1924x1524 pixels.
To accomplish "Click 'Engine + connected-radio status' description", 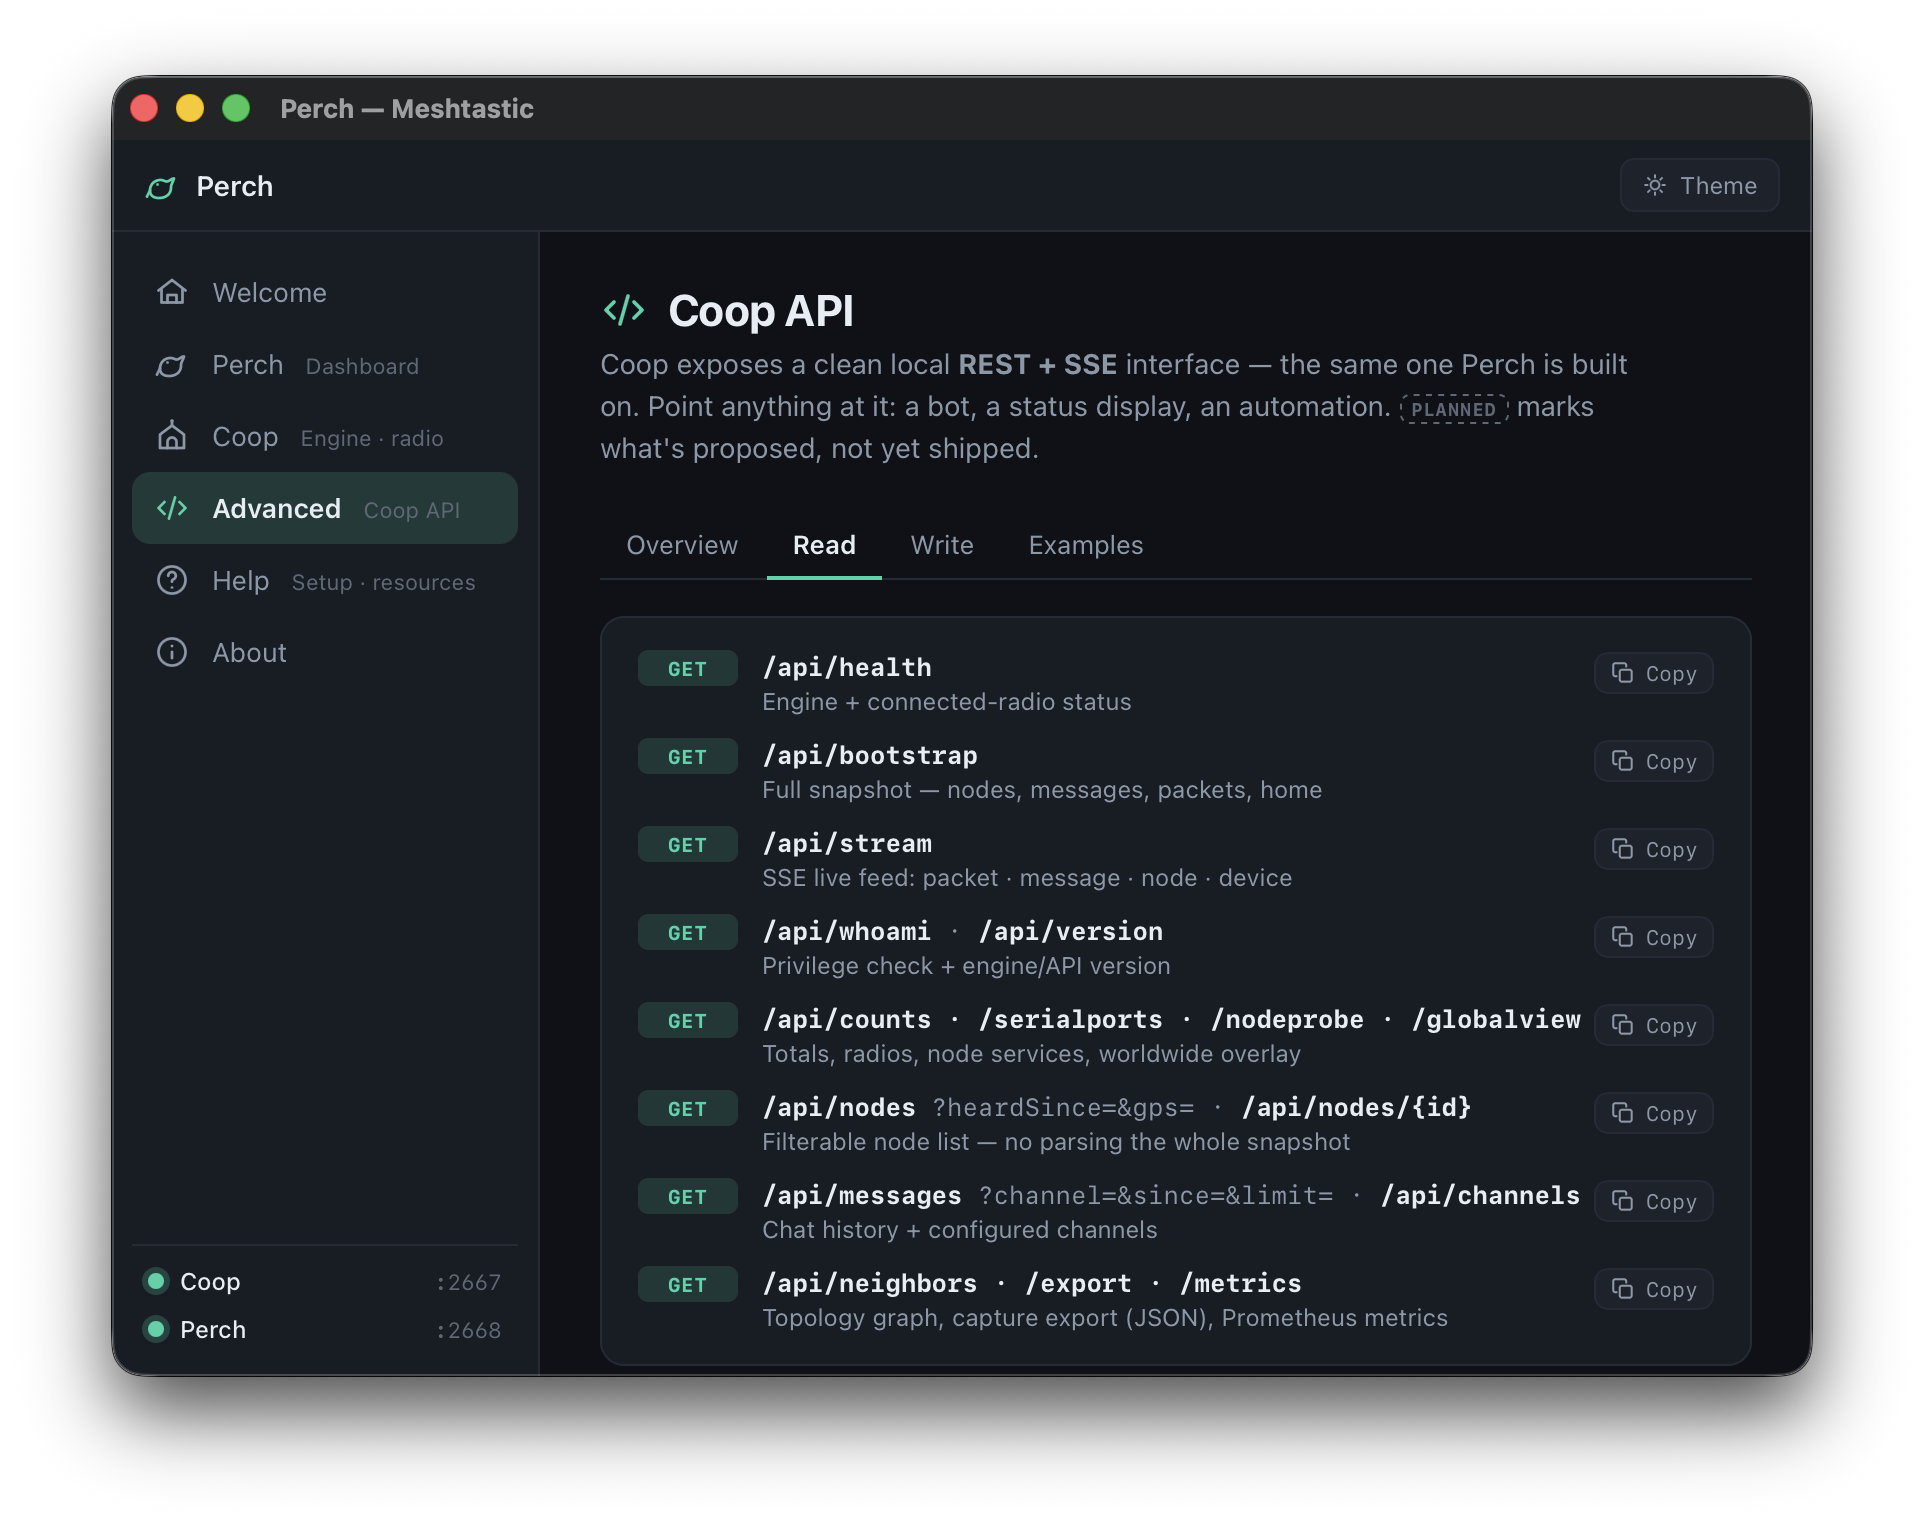I will pos(947,702).
